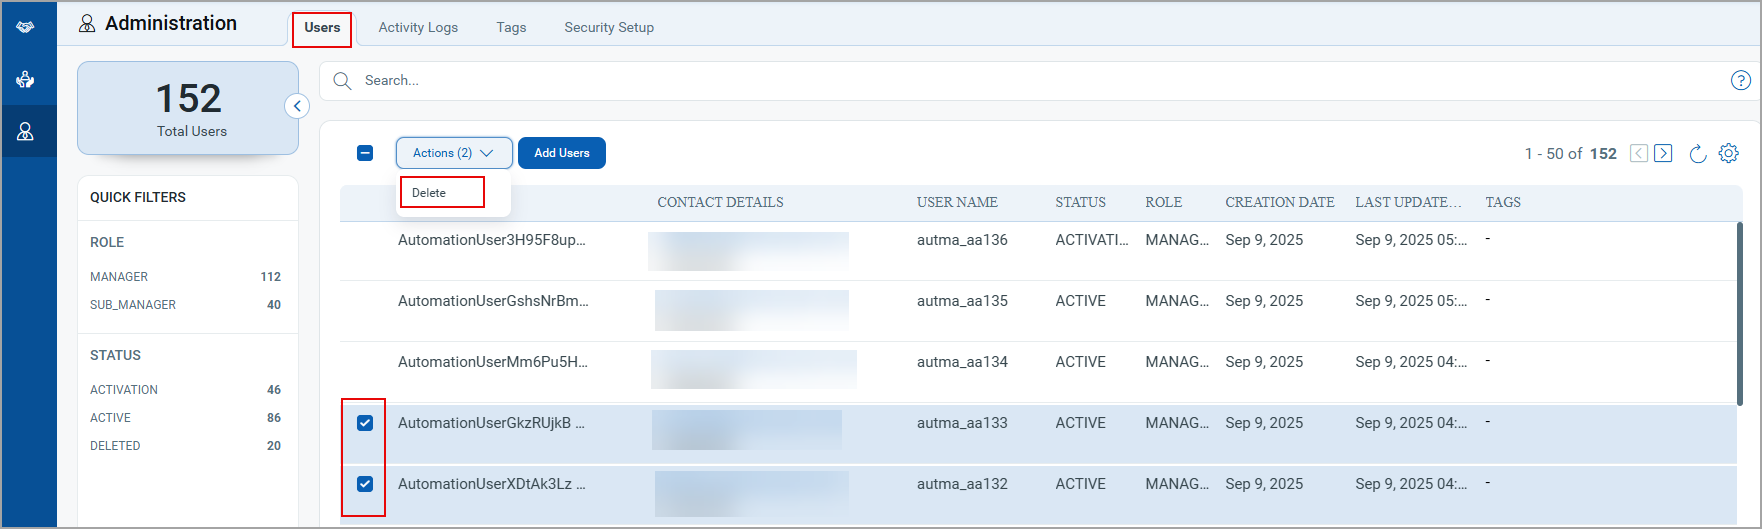This screenshot has height=529, width=1762.
Task: Click the AutomationUserXDtAk3Lz name text
Action: tap(492, 484)
